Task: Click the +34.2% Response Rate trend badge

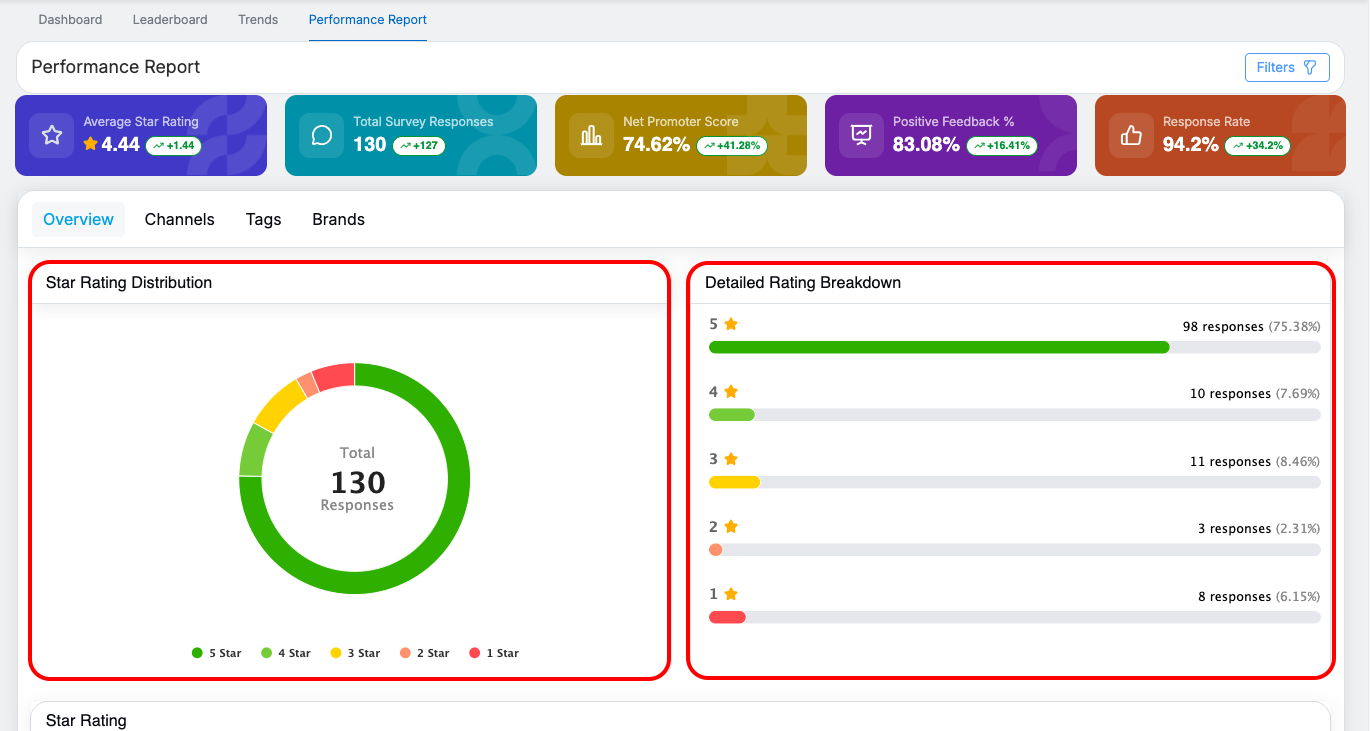Action: pyautogui.click(x=1257, y=146)
